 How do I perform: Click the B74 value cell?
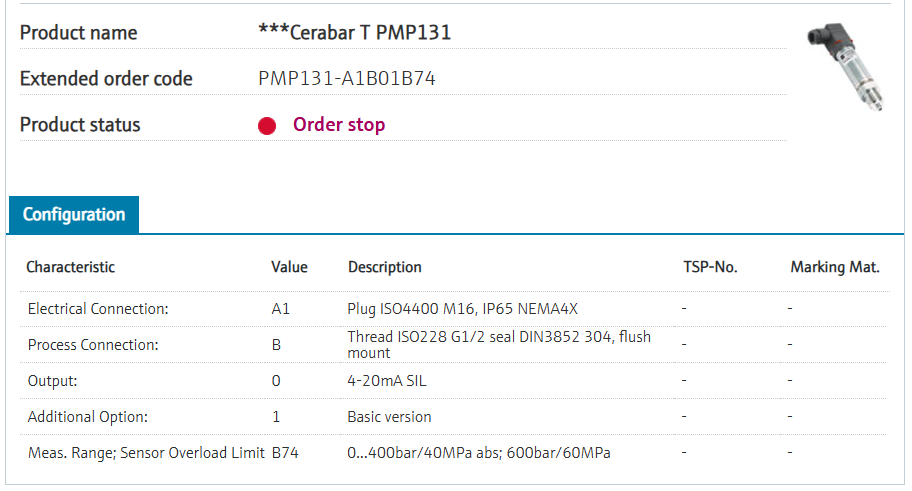(285, 453)
